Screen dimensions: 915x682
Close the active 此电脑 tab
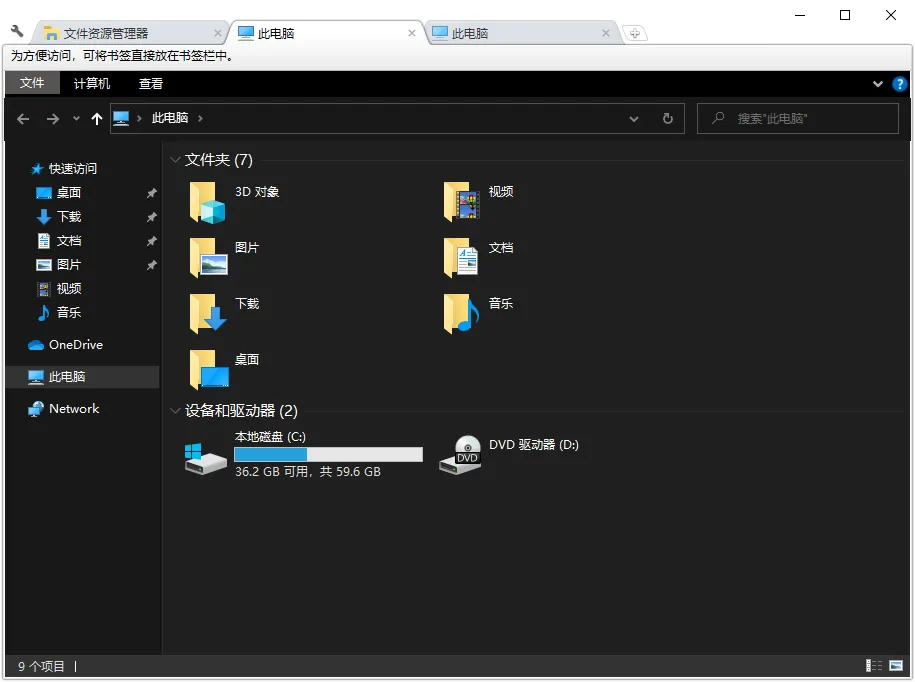[412, 33]
